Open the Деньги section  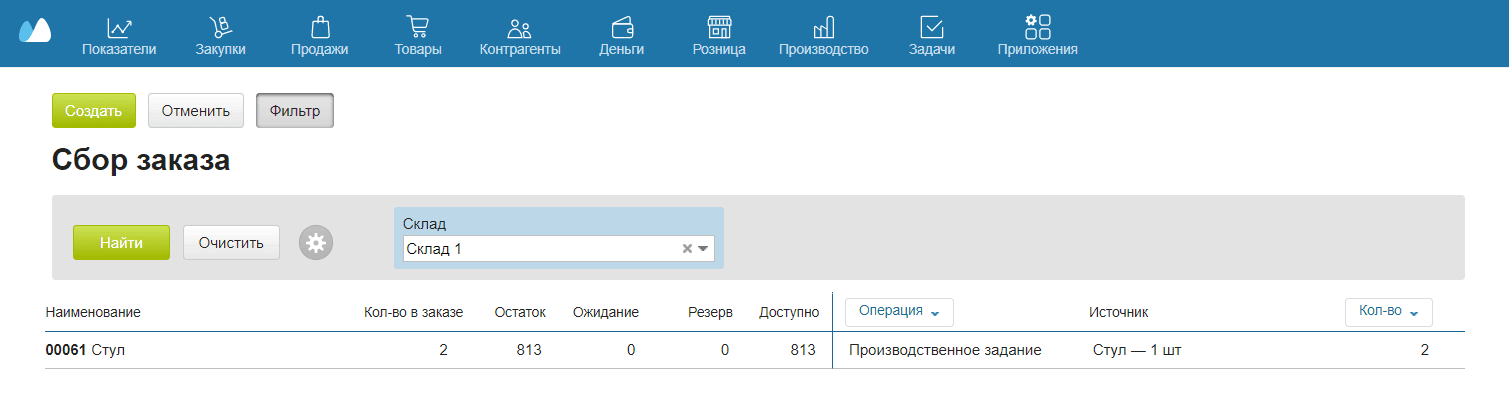pyautogui.click(x=621, y=36)
